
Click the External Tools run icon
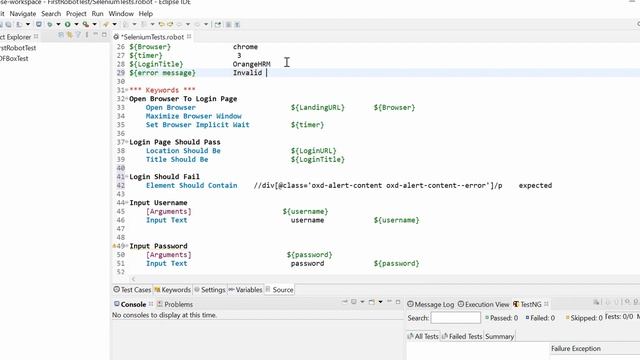click(86, 24)
